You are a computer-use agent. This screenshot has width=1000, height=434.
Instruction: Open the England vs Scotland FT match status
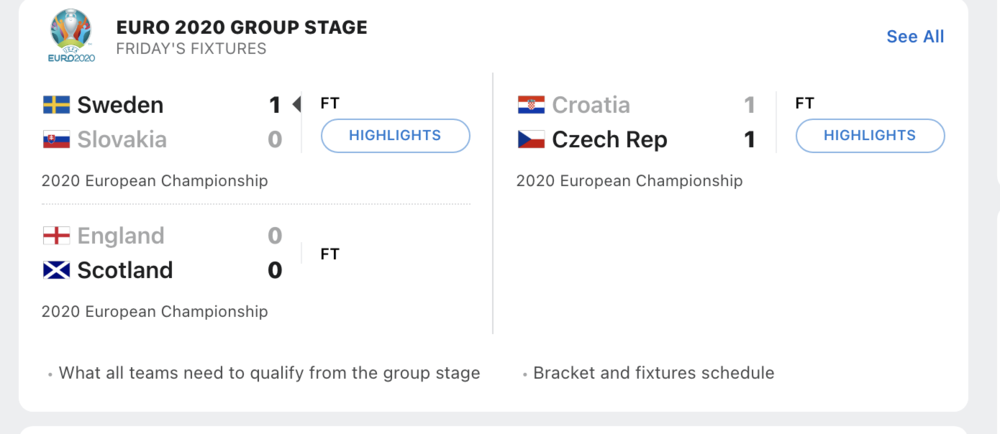(330, 254)
